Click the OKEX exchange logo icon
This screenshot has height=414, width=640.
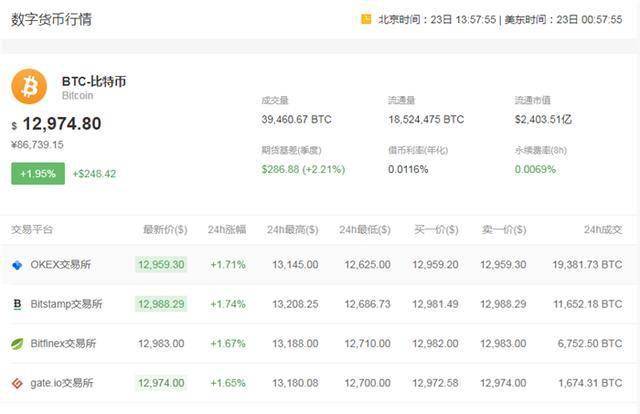(x=17, y=265)
